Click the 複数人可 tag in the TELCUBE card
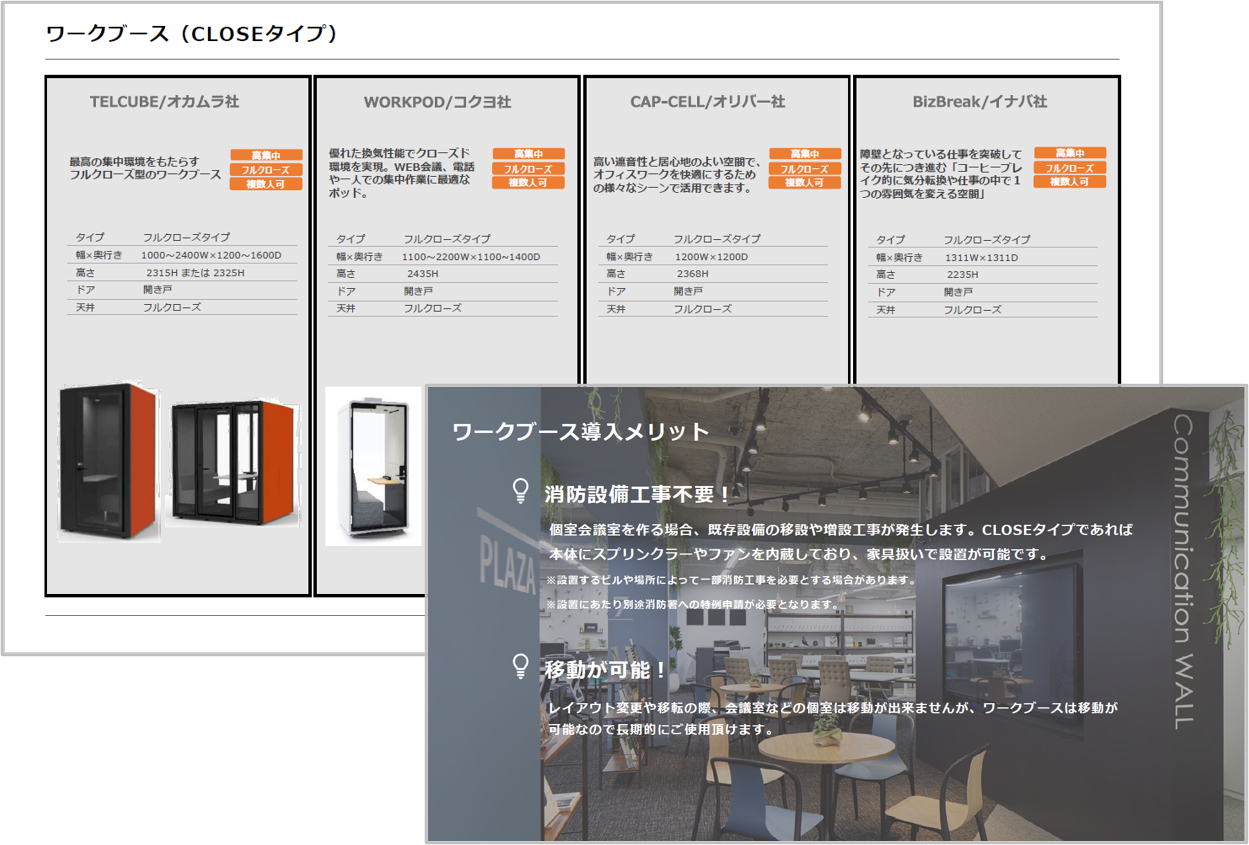1249x845 pixels. pos(266,184)
